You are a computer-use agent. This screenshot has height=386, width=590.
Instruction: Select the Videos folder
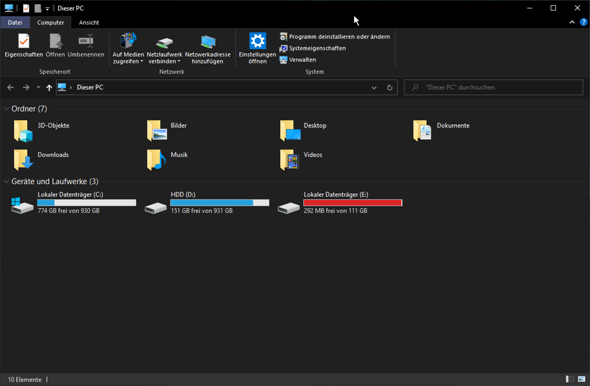[301, 160]
